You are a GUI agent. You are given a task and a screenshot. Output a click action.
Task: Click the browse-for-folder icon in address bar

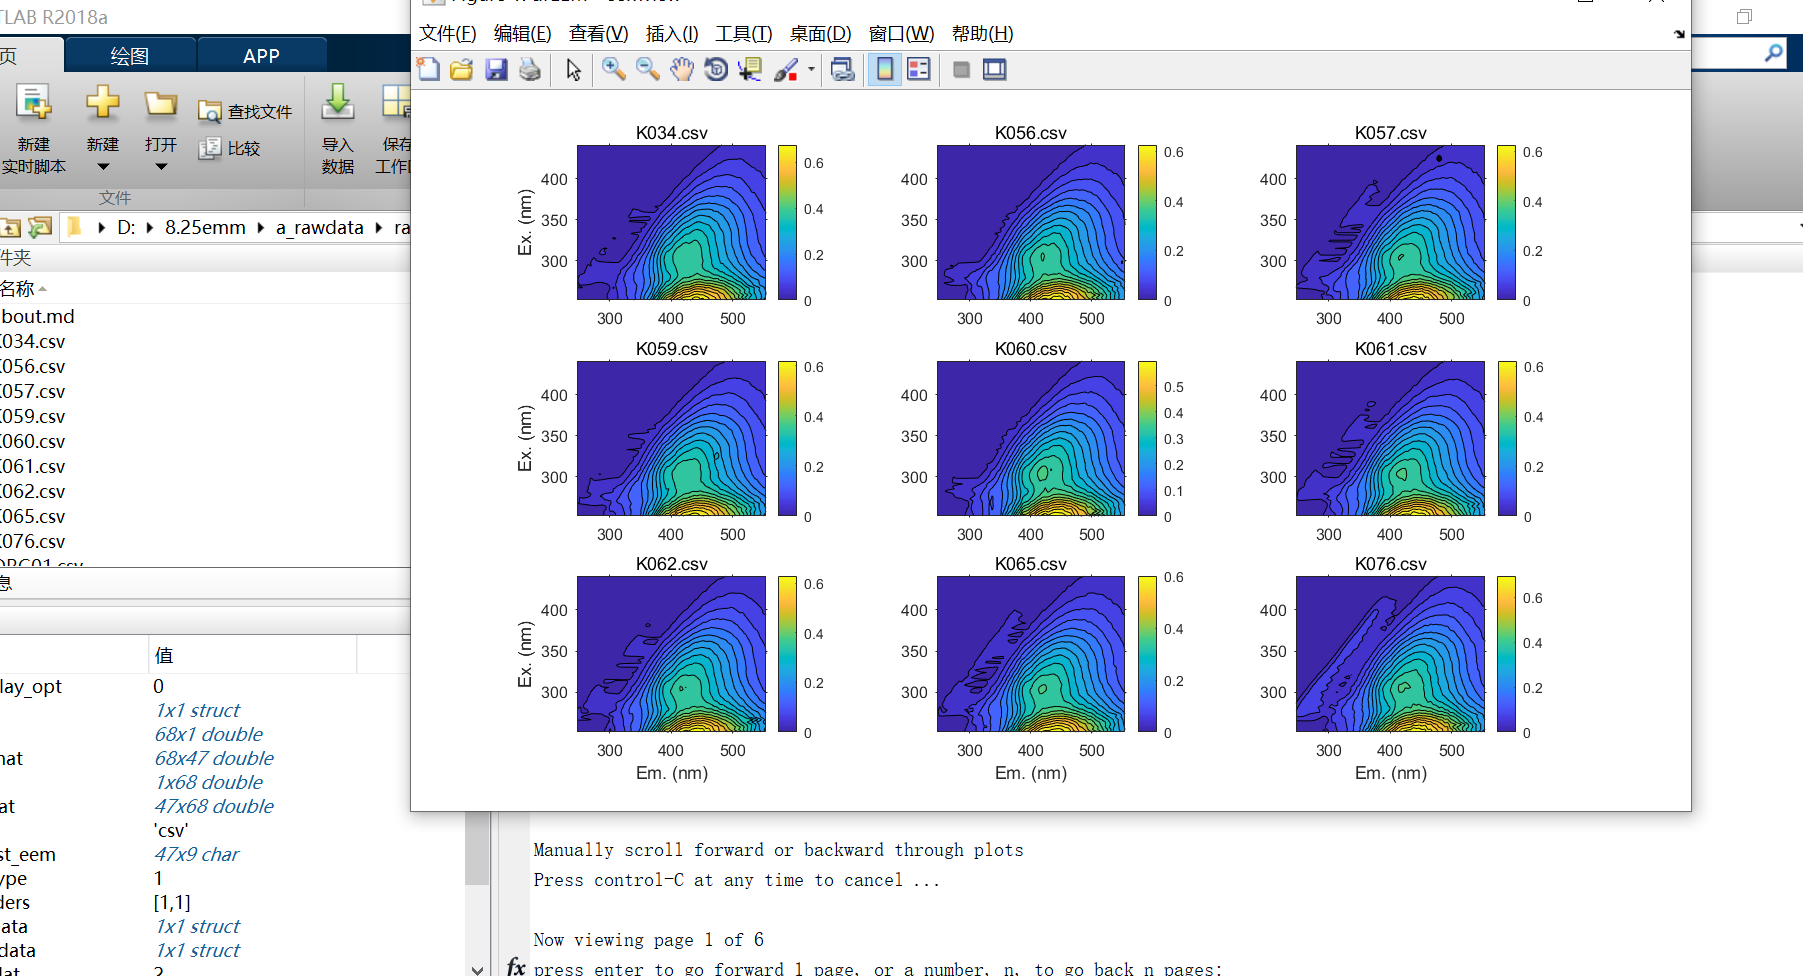coord(40,228)
